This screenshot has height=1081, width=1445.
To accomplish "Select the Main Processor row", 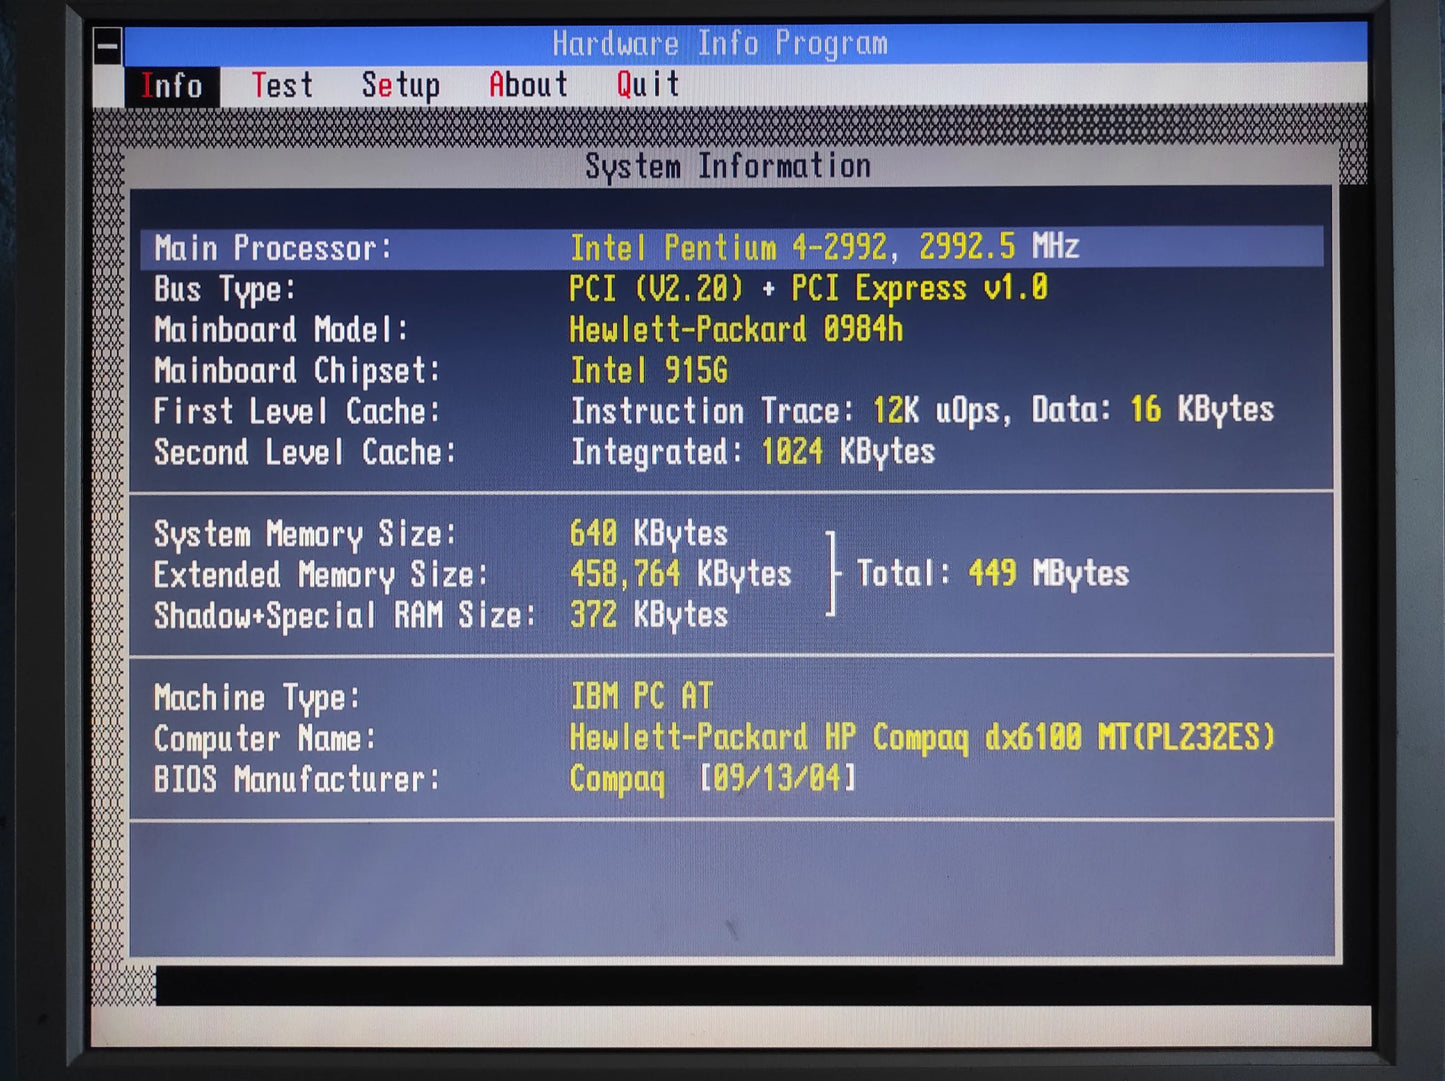I will click(x=732, y=247).
